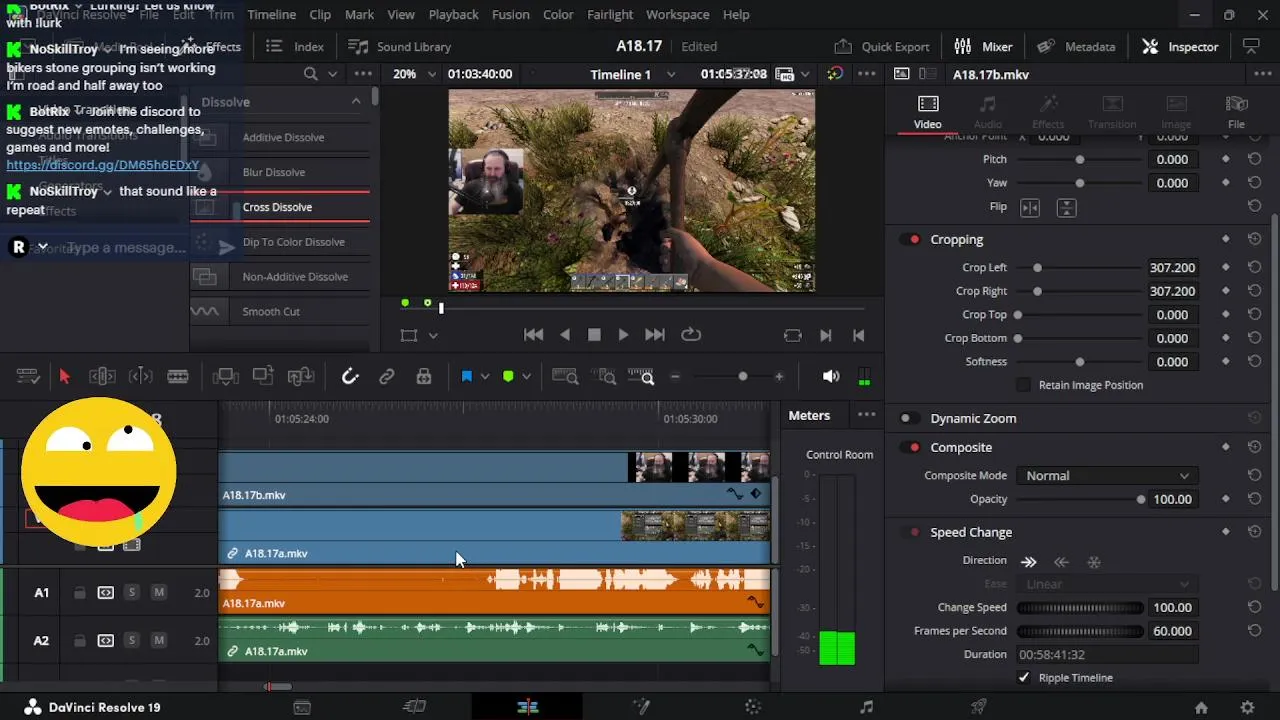
Task: Select the freeze frame speed direction
Action: 1094,562
